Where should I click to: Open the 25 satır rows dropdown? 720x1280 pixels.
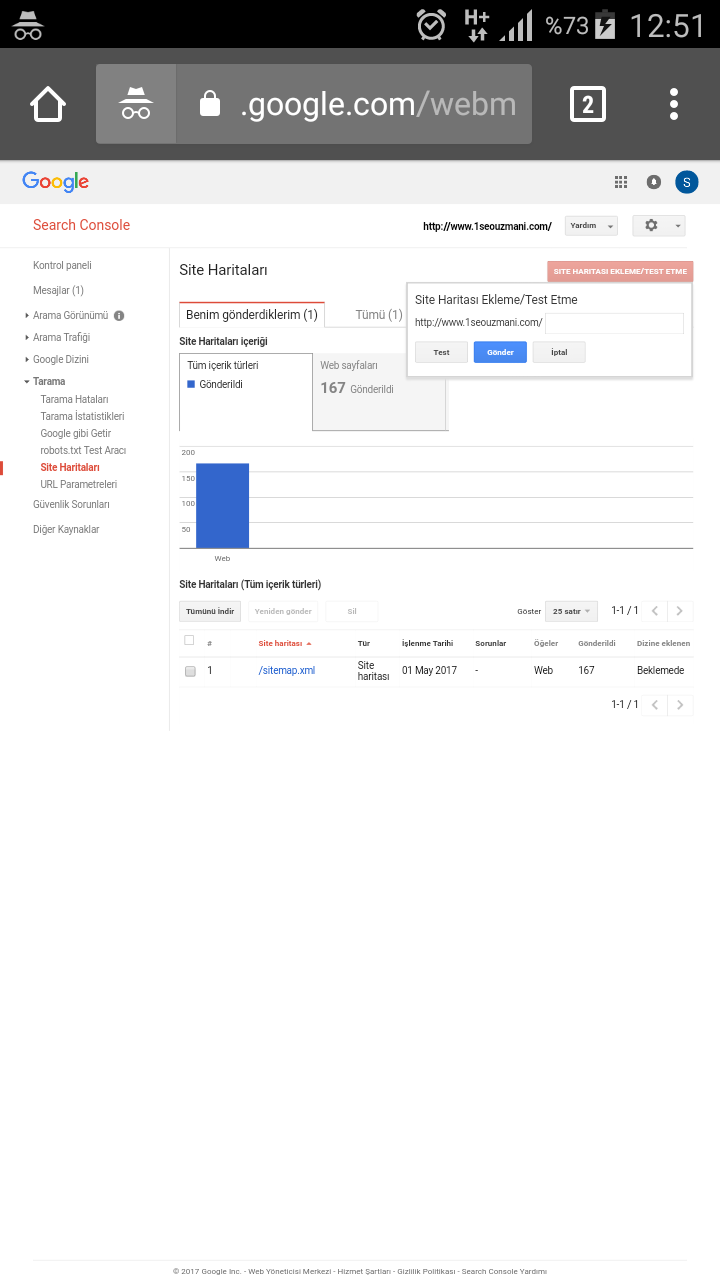coord(571,611)
